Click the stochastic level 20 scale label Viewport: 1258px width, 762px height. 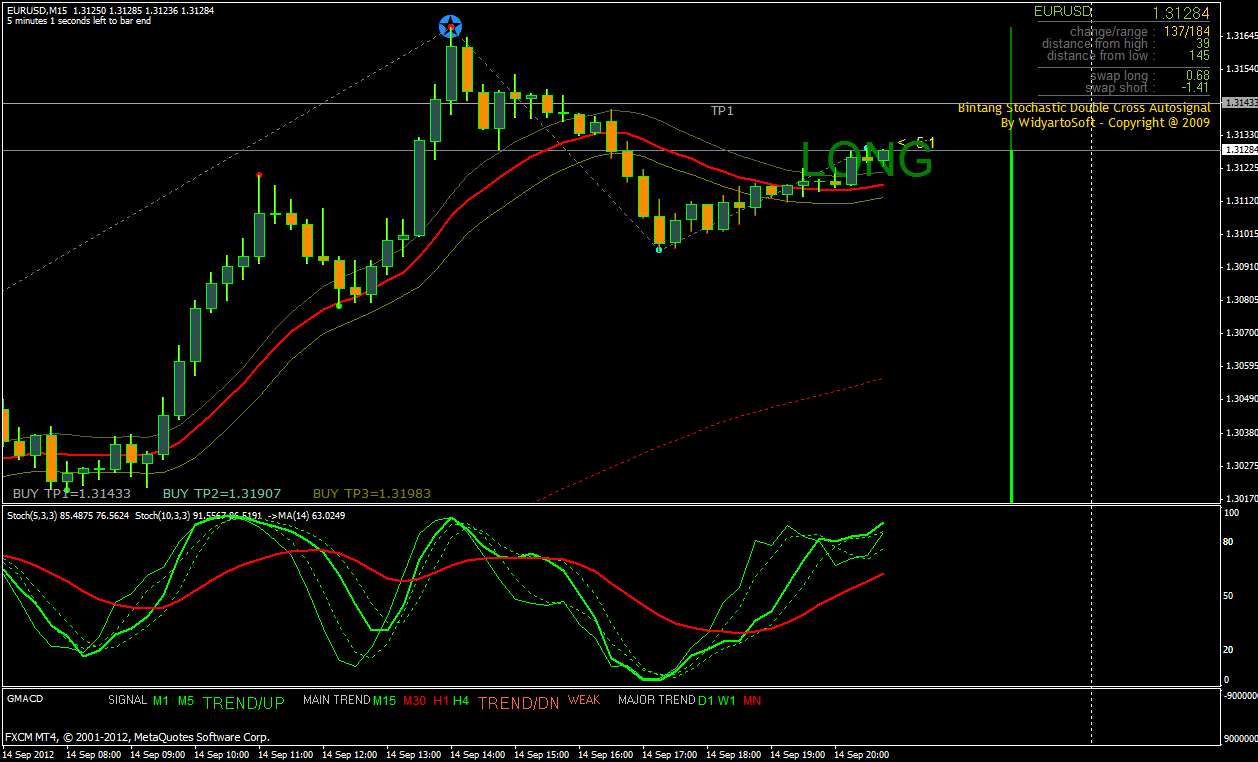pyautogui.click(x=1229, y=650)
